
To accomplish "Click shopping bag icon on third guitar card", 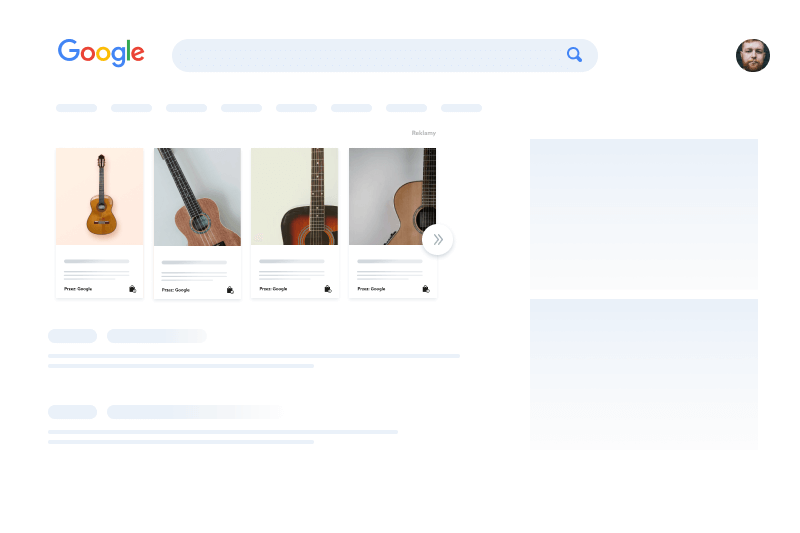I will pyautogui.click(x=328, y=289).
